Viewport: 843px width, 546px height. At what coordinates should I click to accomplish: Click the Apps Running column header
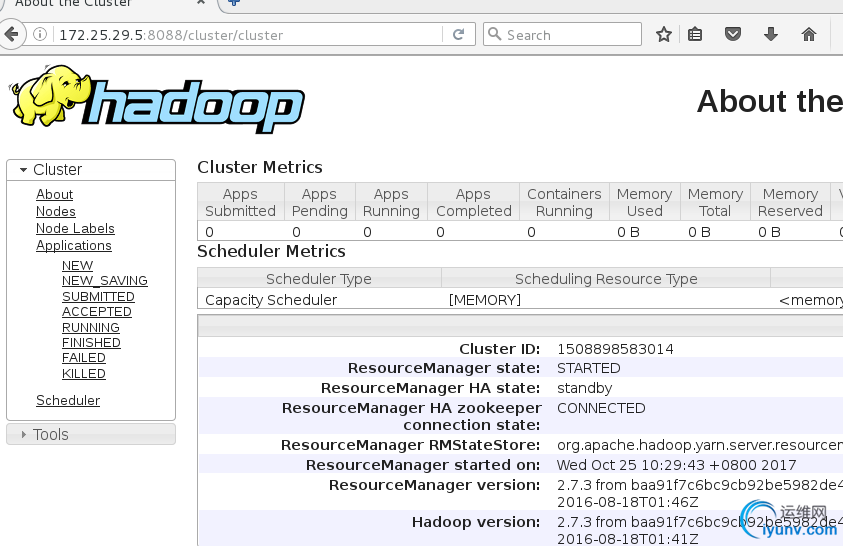pyautogui.click(x=391, y=202)
